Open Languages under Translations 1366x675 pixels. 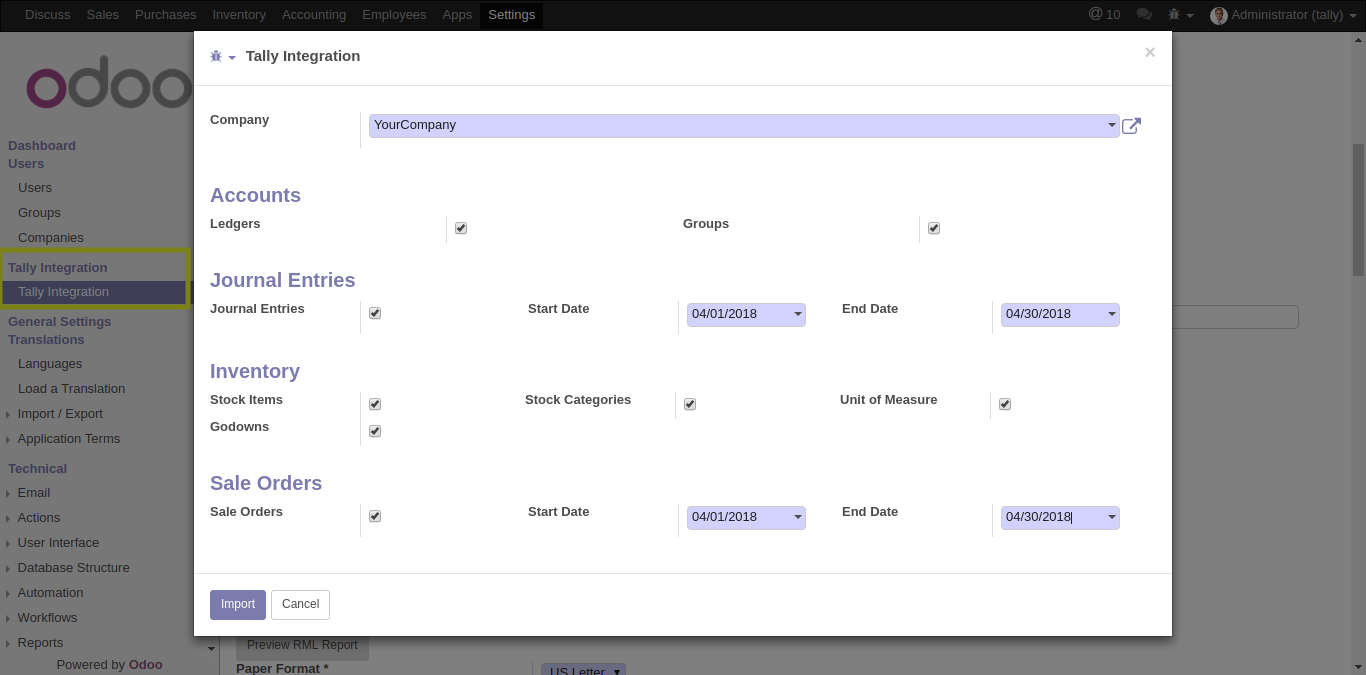coord(50,364)
